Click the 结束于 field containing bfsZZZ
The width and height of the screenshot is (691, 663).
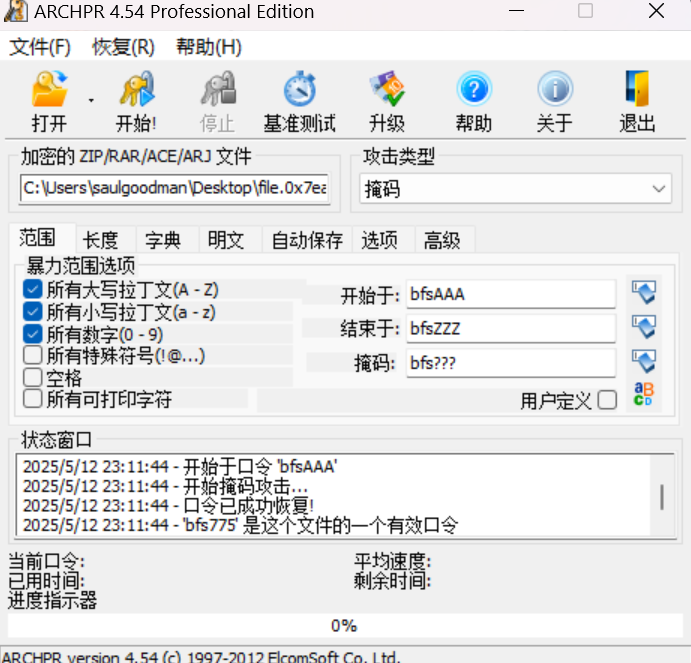(x=511, y=328)
